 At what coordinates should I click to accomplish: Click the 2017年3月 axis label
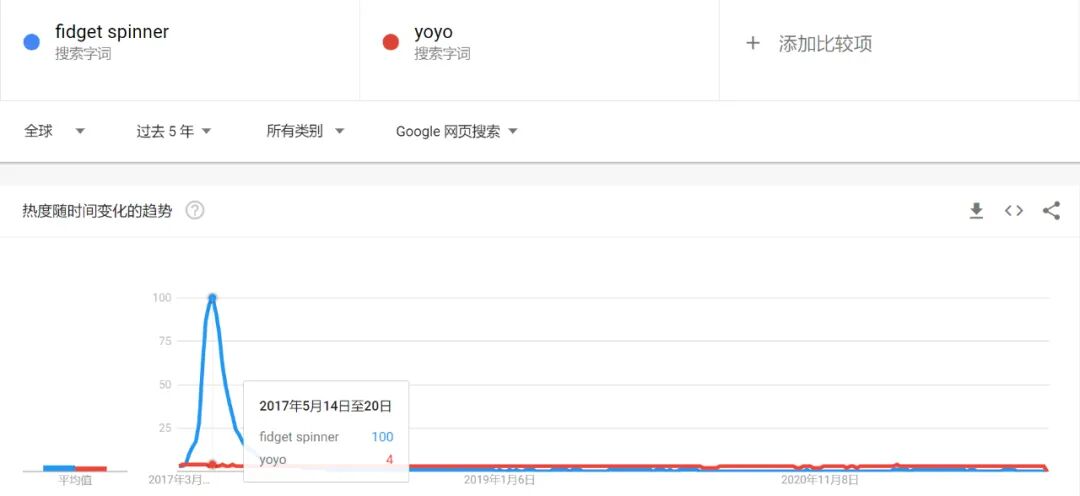(x=178, y=479)
